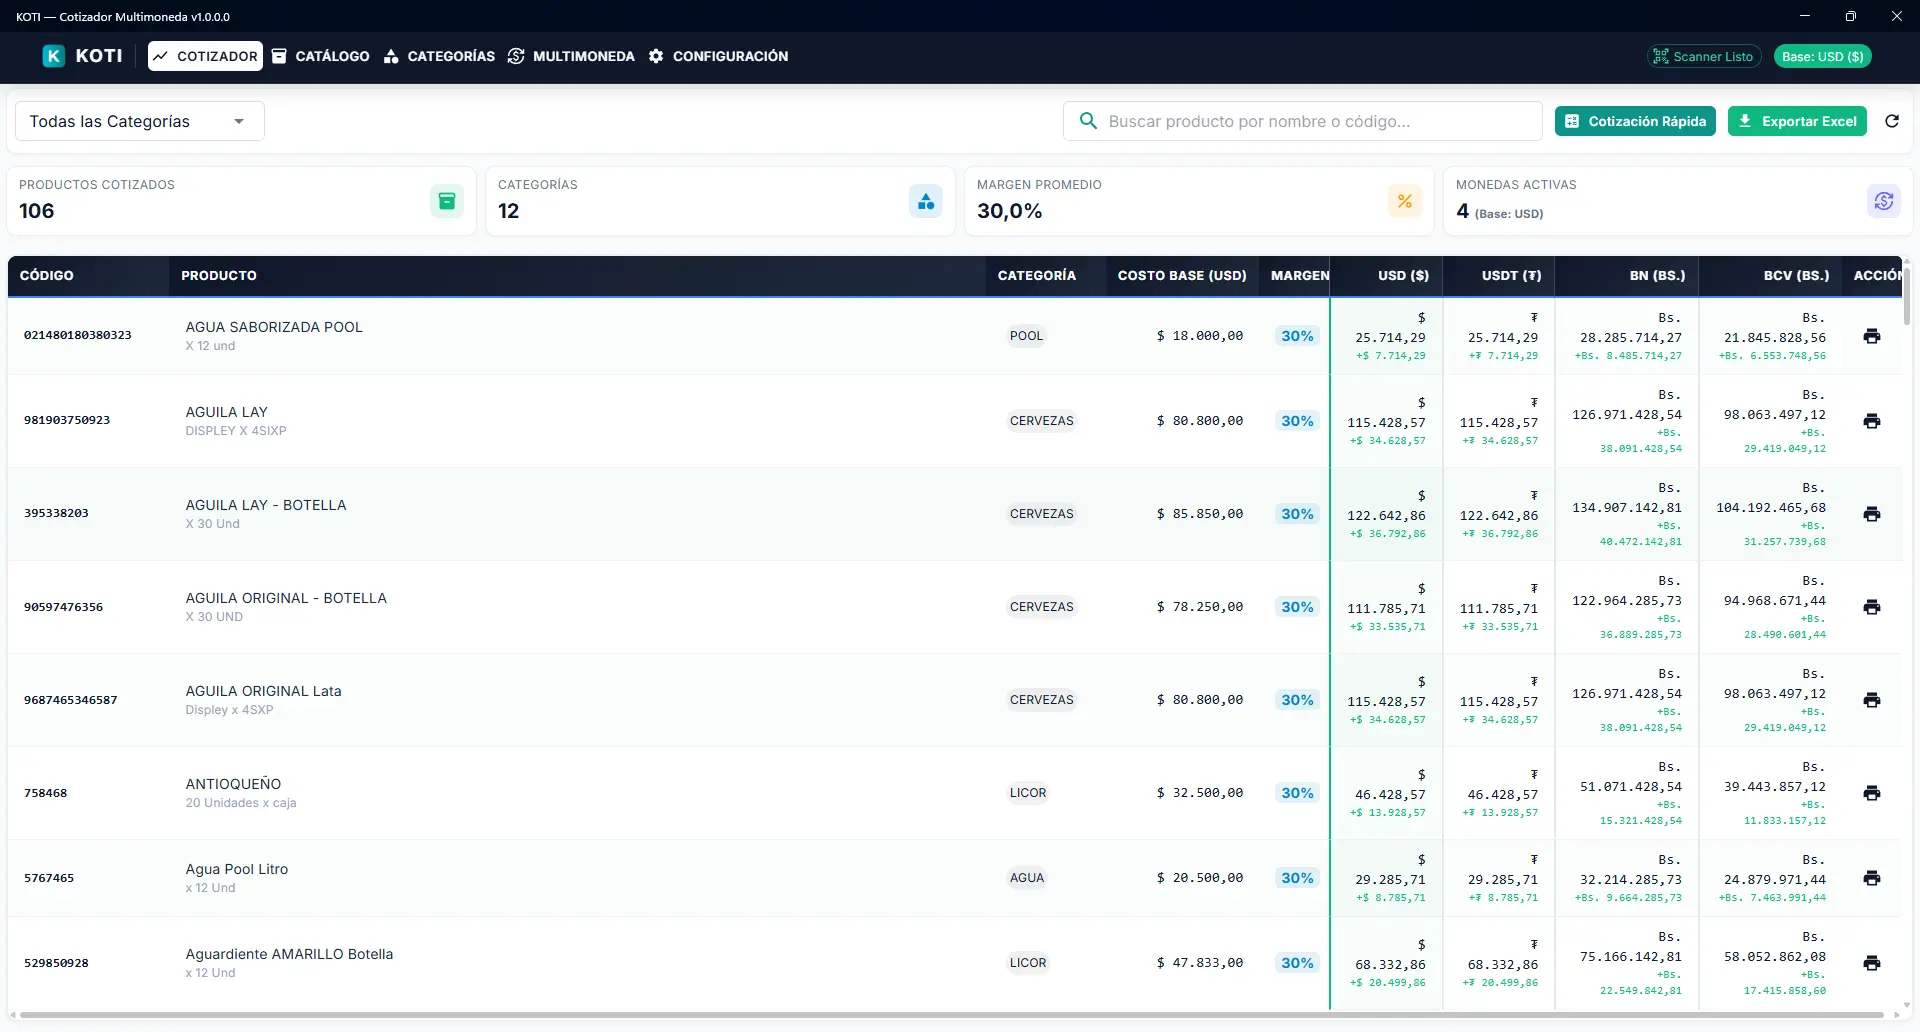Print the AGUILA LAY DISPLEY row
The height and width of the screenshot is (1032, 1920).
coord(1872,421)
